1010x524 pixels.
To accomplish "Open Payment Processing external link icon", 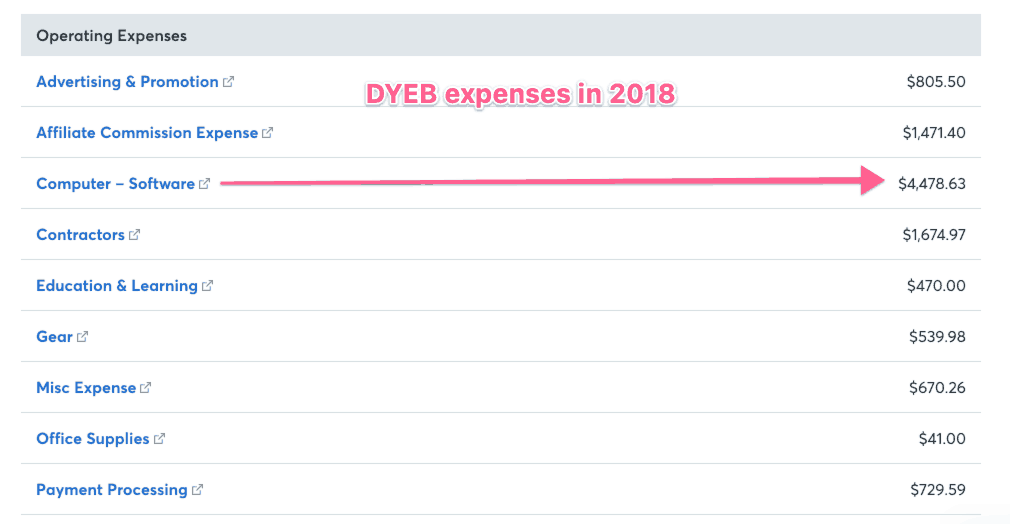I will (x=198, y=489).
